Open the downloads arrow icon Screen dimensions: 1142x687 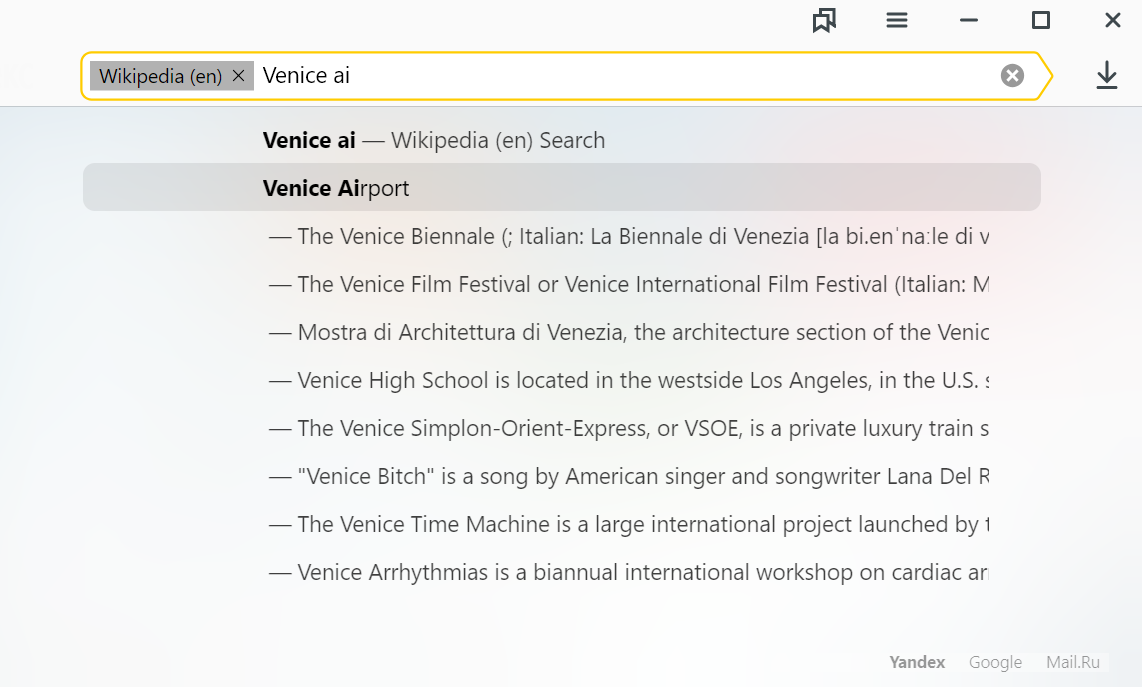1106,75
